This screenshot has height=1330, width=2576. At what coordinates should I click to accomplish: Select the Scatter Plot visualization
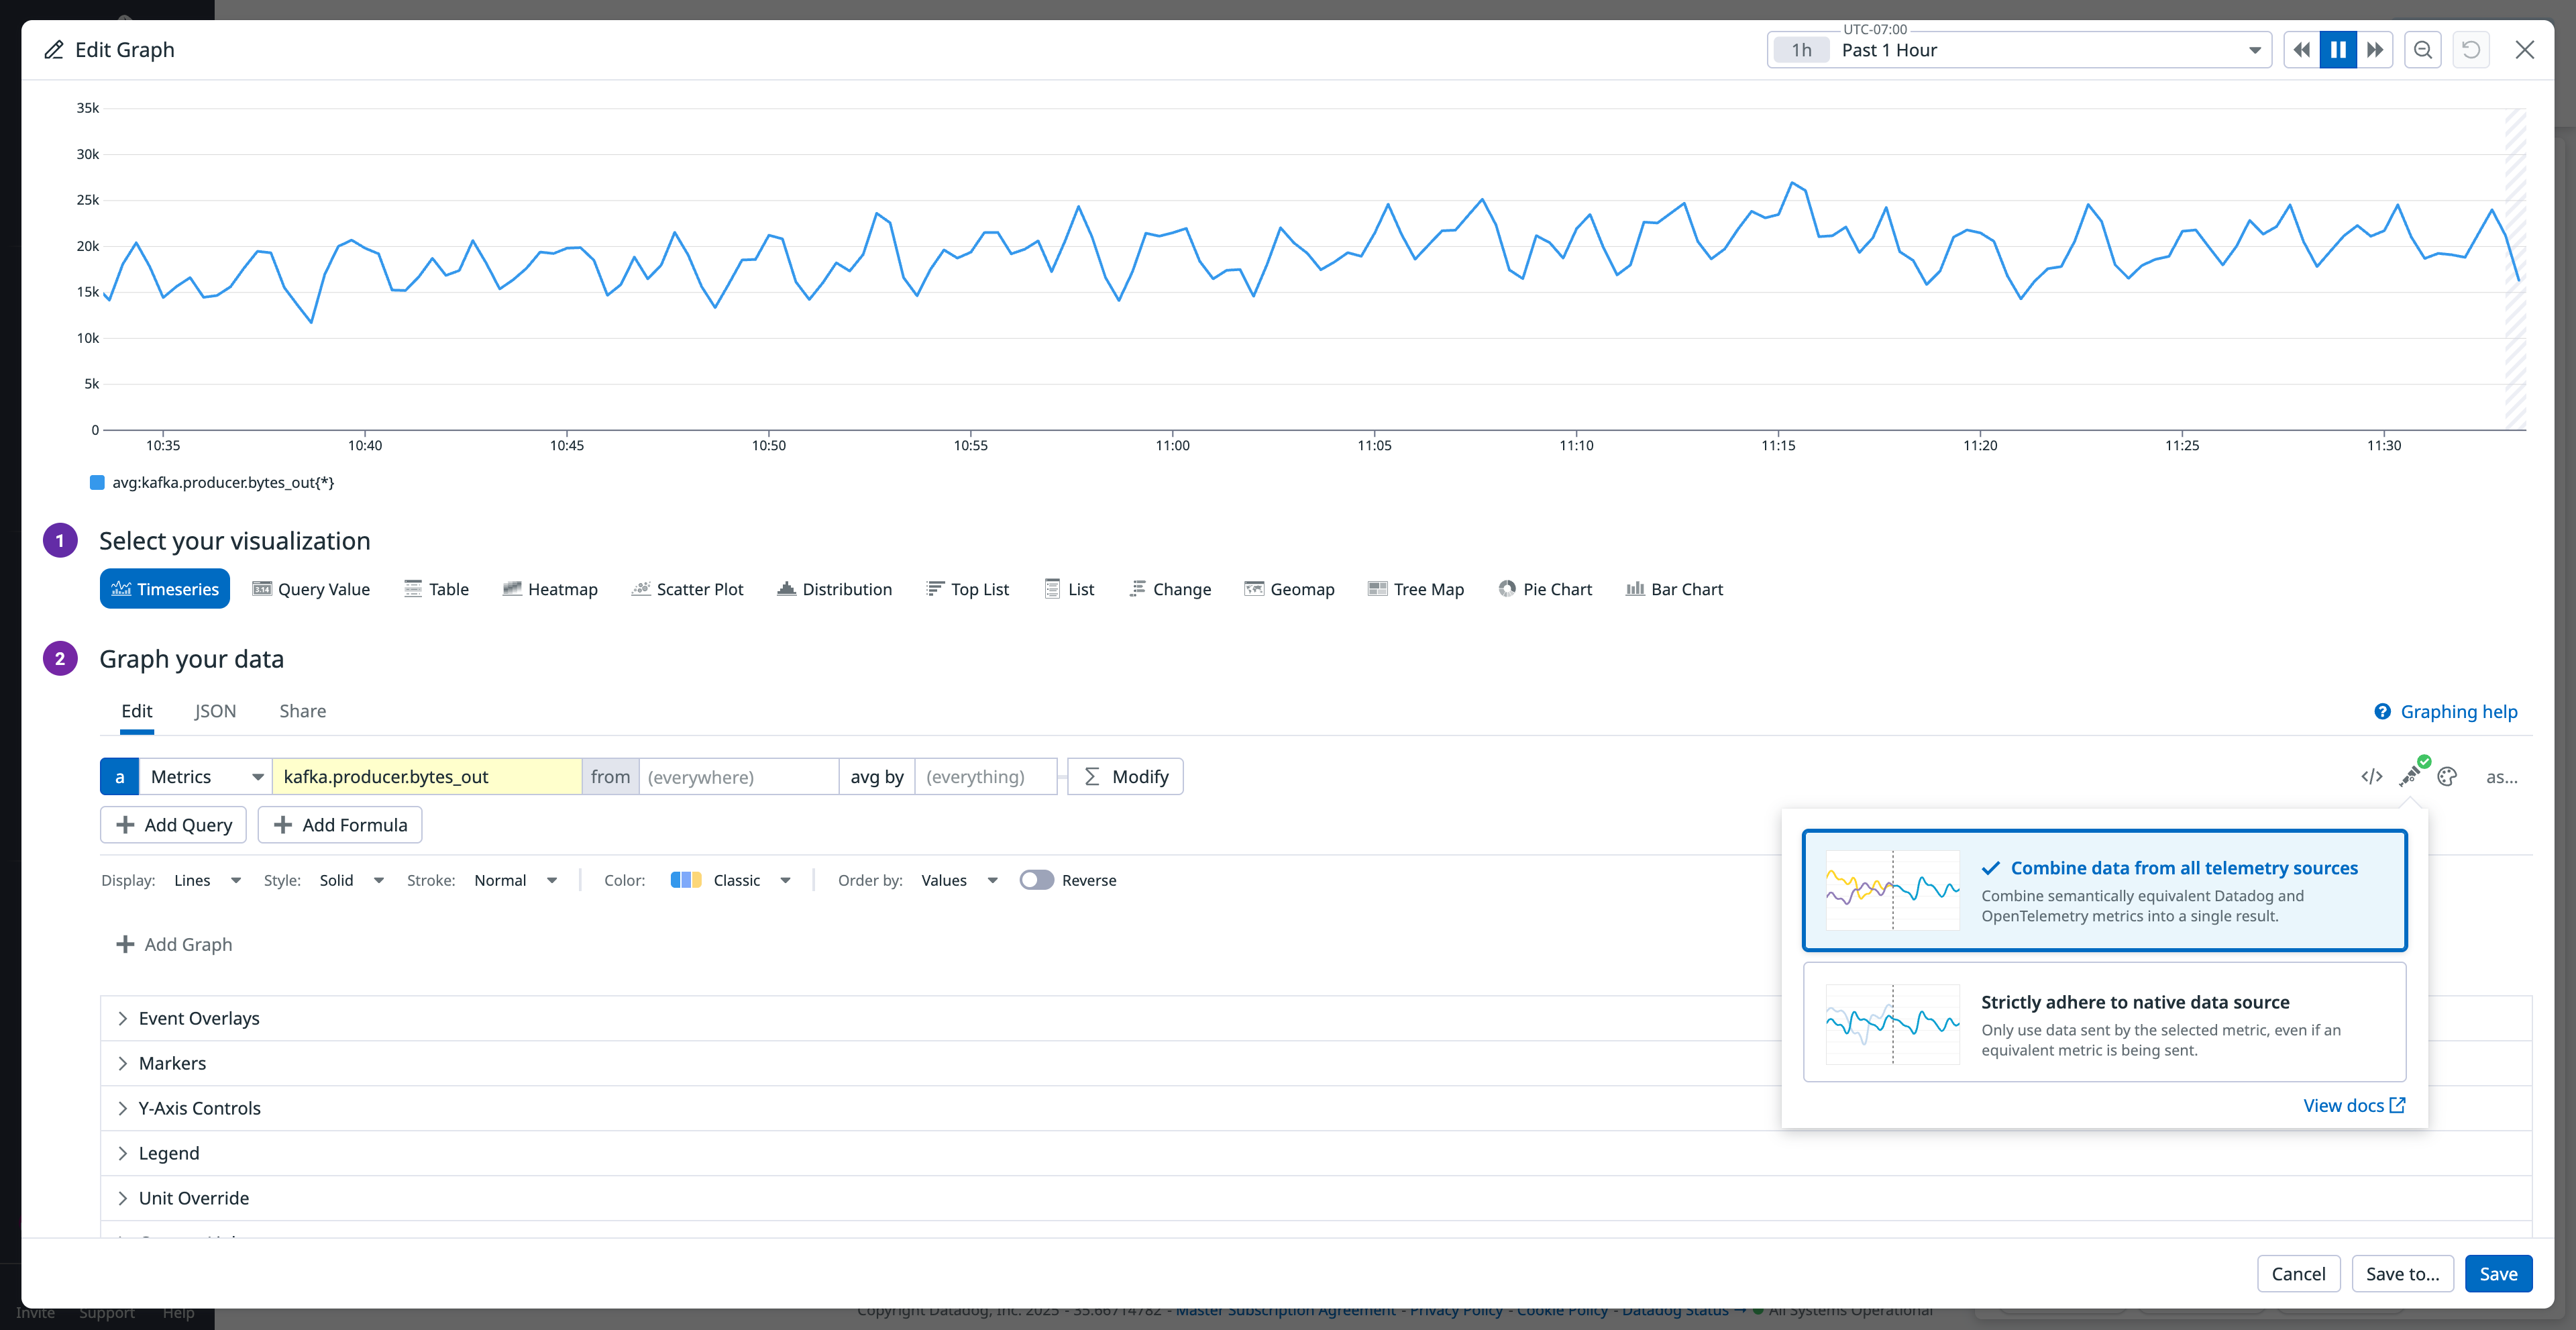point(688,588)
